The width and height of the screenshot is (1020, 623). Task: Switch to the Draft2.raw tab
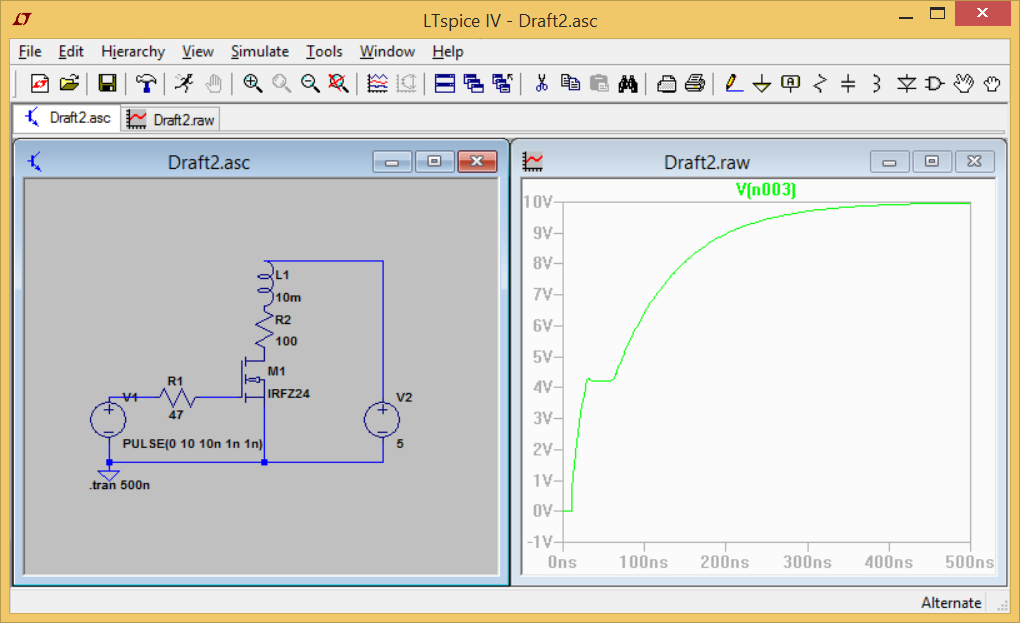(x=170, y=120)
